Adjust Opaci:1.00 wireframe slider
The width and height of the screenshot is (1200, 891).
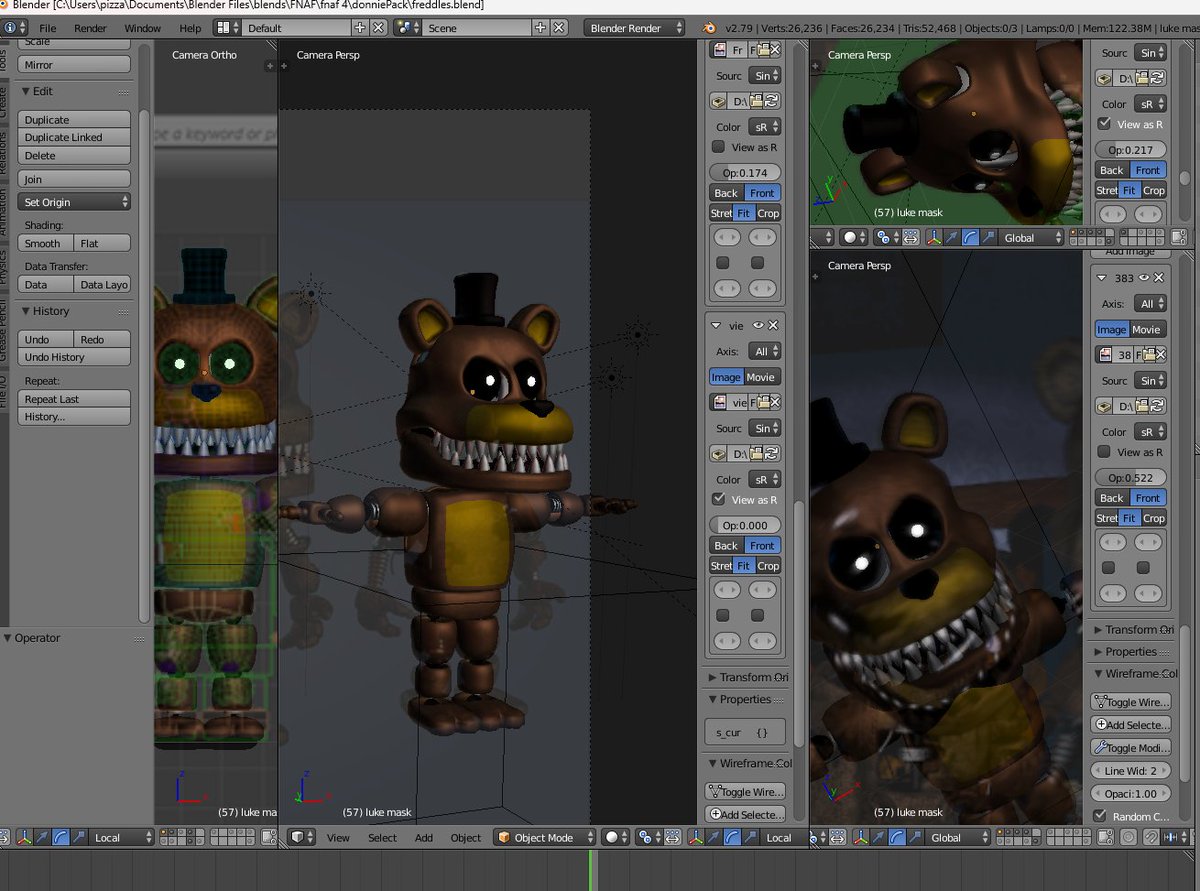[1130, 793]
